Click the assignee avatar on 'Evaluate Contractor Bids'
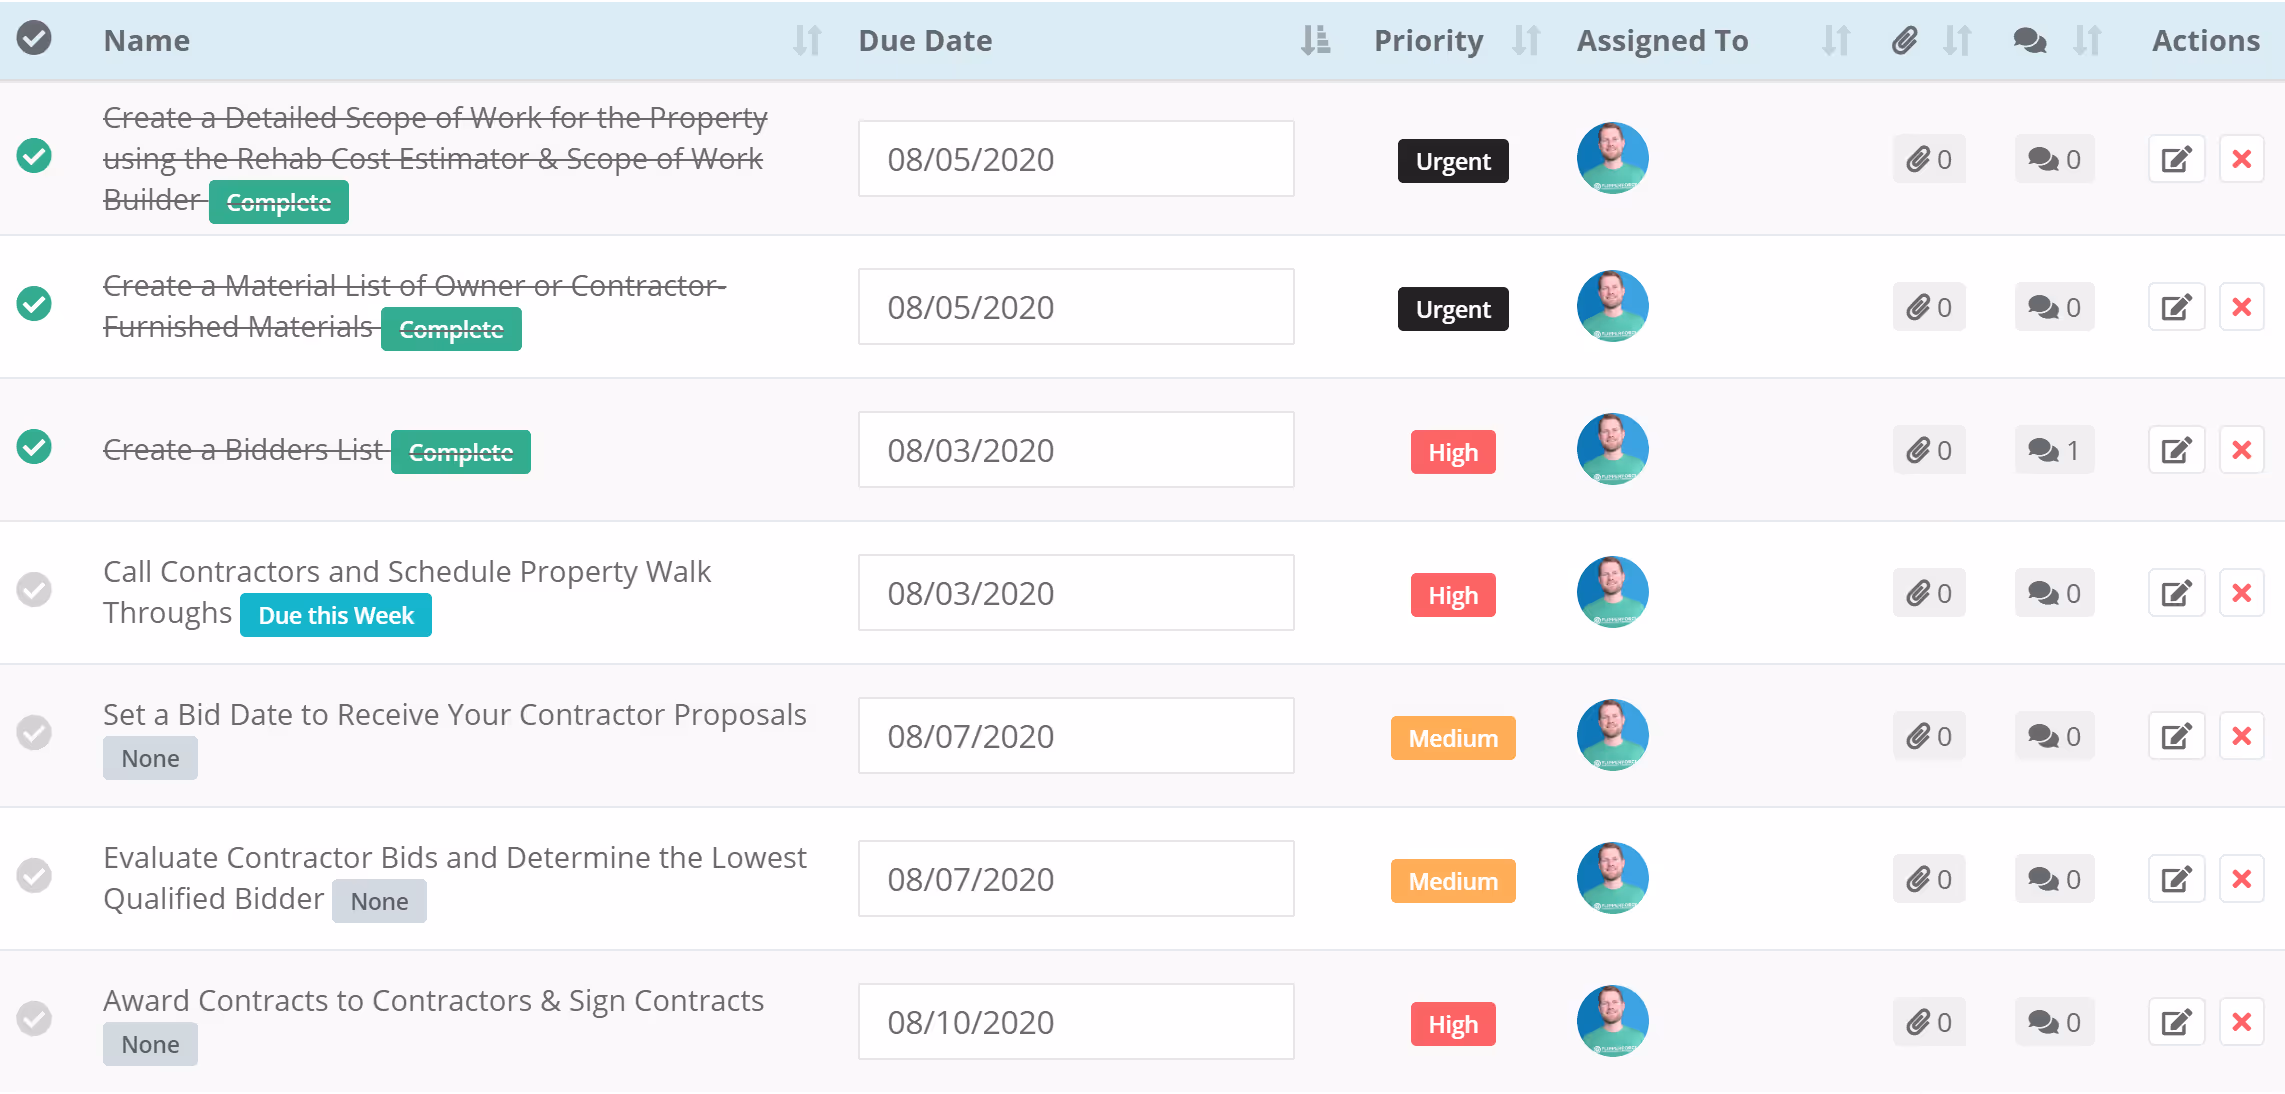The height and width of the screenshot is (1094, 2285). coord(1612,878)
